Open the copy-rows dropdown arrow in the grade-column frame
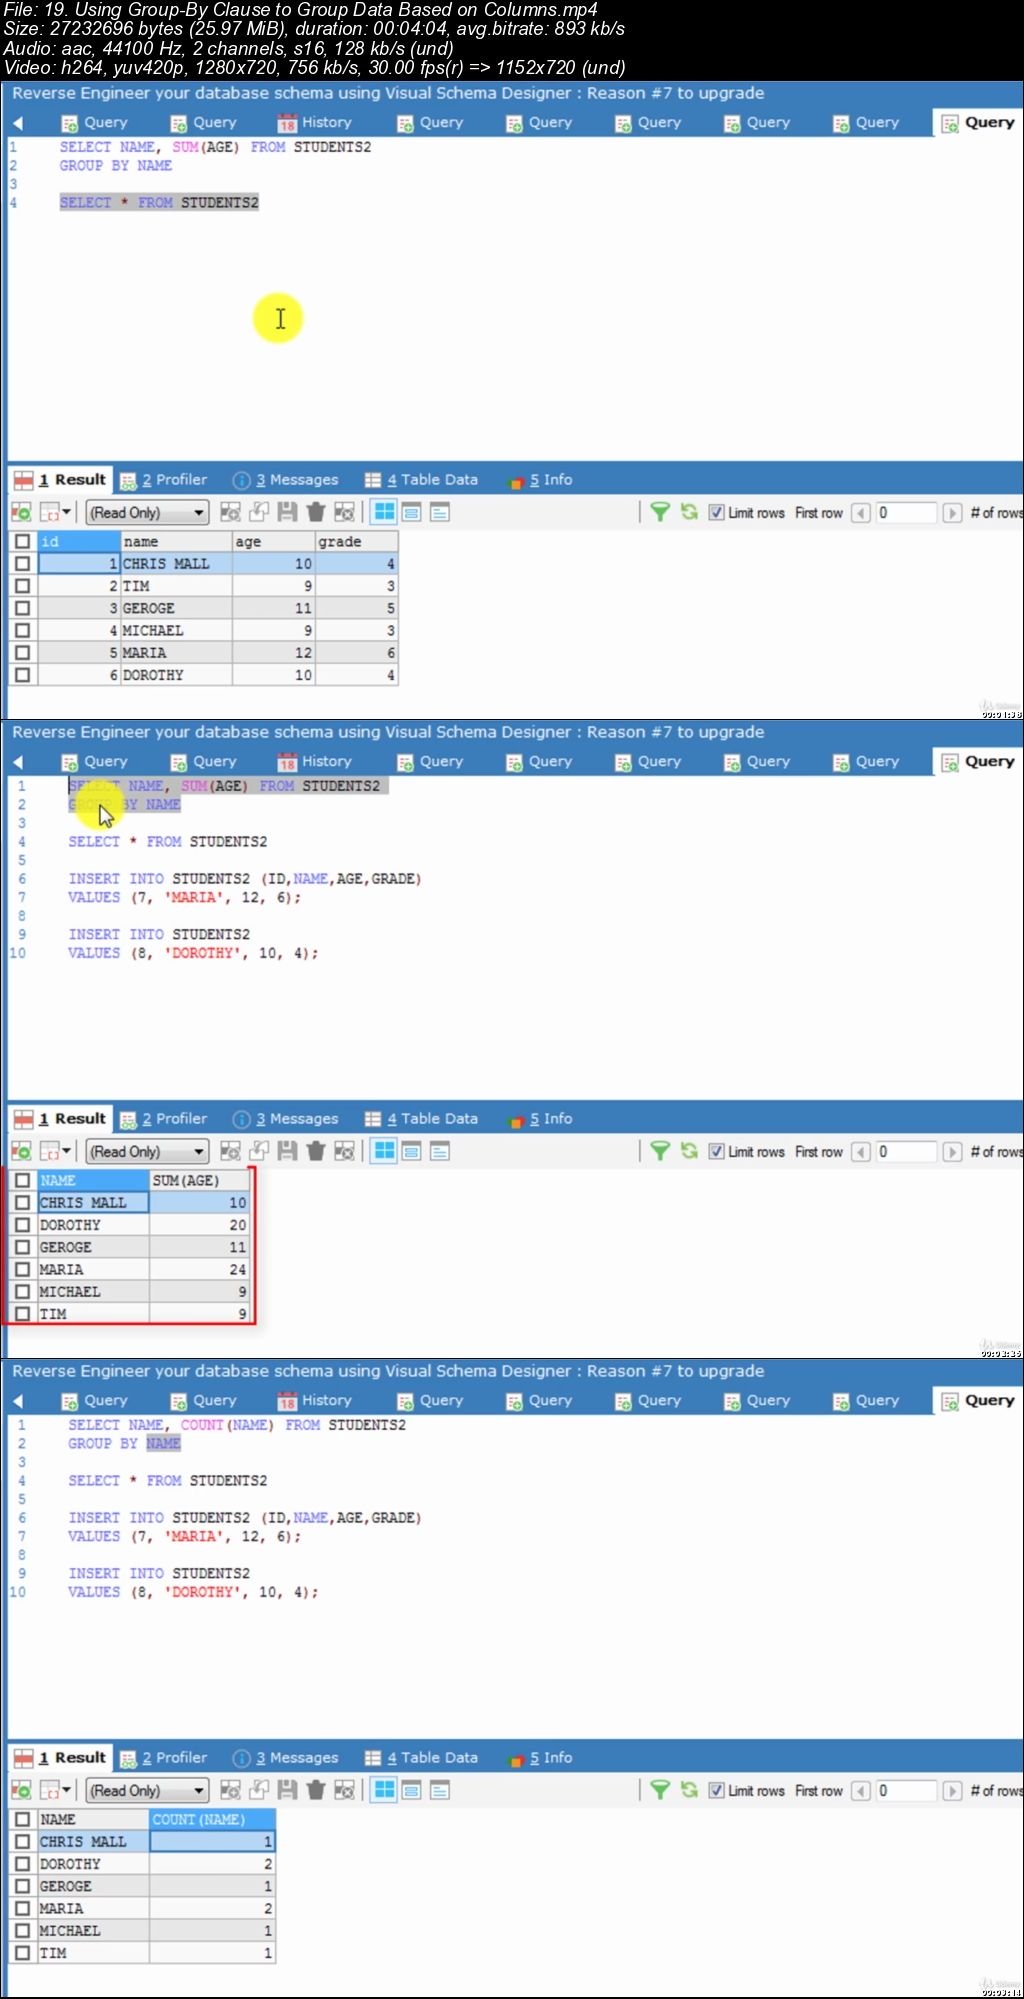Viewport: 1024px width, 1999px height. tap(67, 512)
